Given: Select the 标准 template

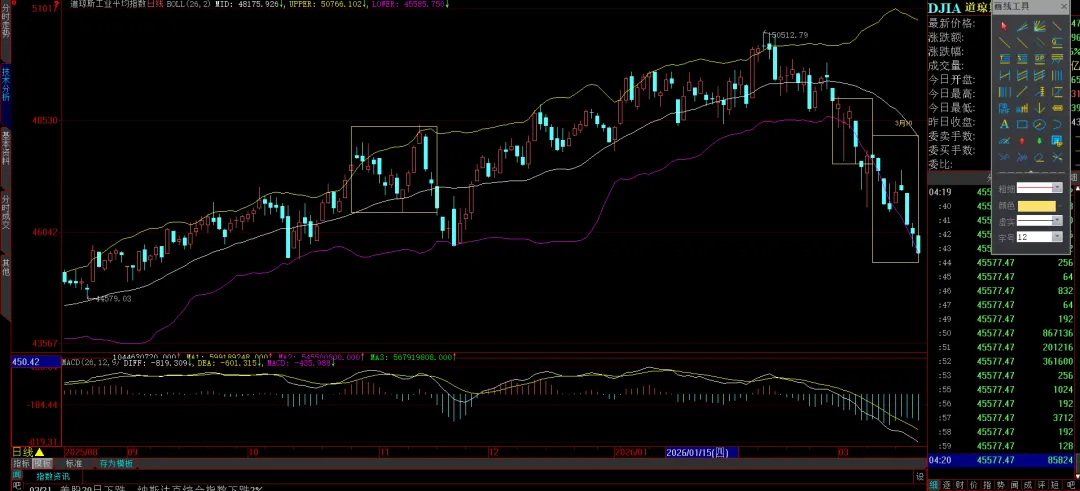Looking at the screenshot, I should coord(74,463).
